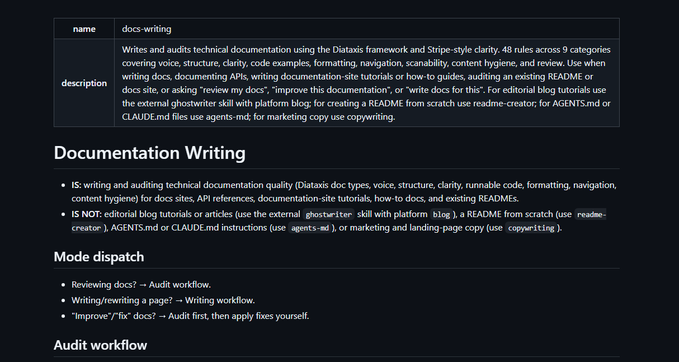Image resolution: width=679 pixels, height=362 pixels.
Task: Click the '"Improve"/"fix" docs?' bullet item
Action: pos(190,316)
